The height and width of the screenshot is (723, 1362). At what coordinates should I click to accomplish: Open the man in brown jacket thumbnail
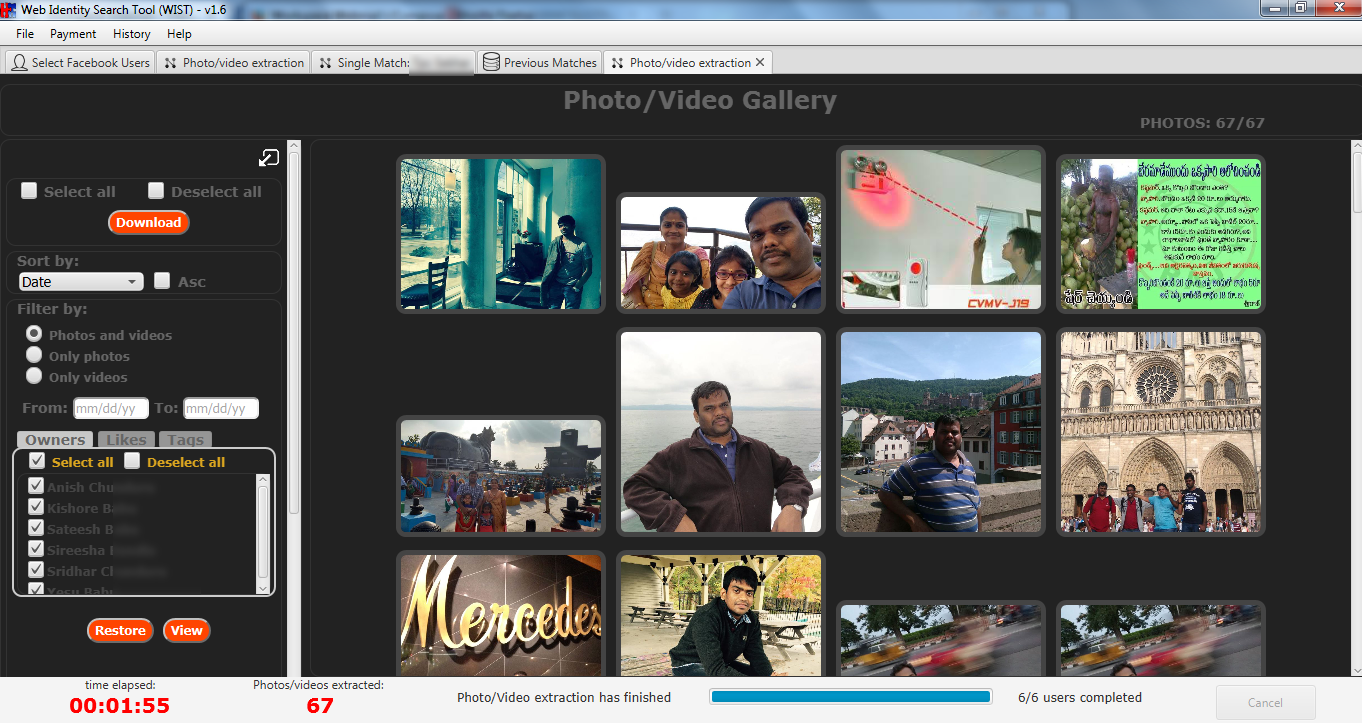pos(721,432)
